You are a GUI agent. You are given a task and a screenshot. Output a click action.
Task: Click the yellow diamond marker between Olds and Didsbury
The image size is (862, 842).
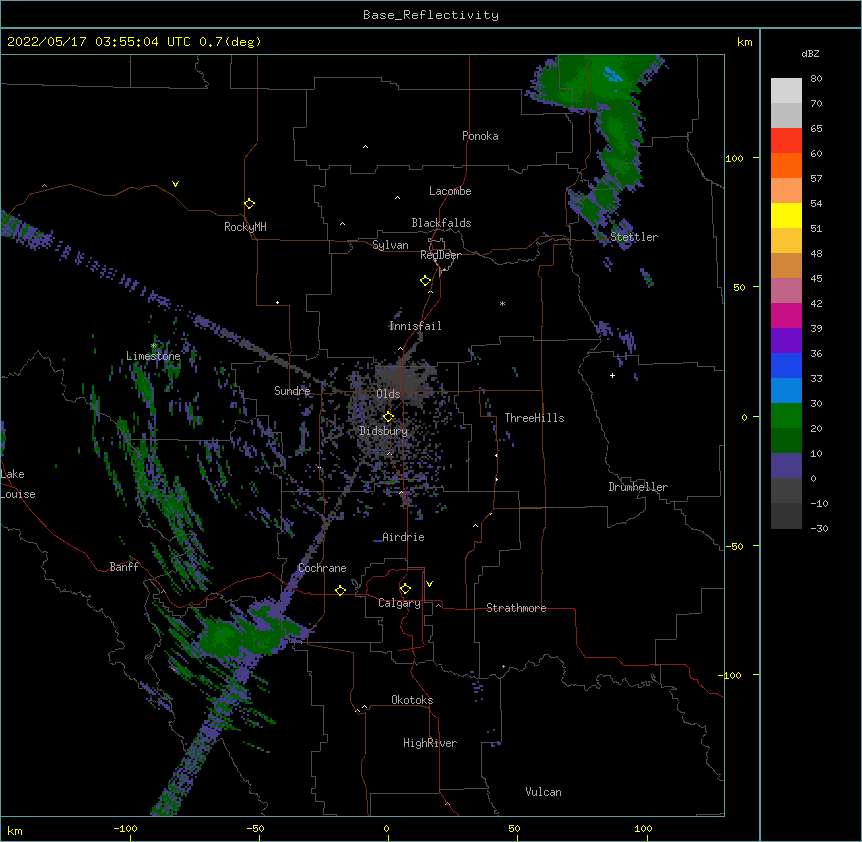pyautogui.click(x=388, y=417)
